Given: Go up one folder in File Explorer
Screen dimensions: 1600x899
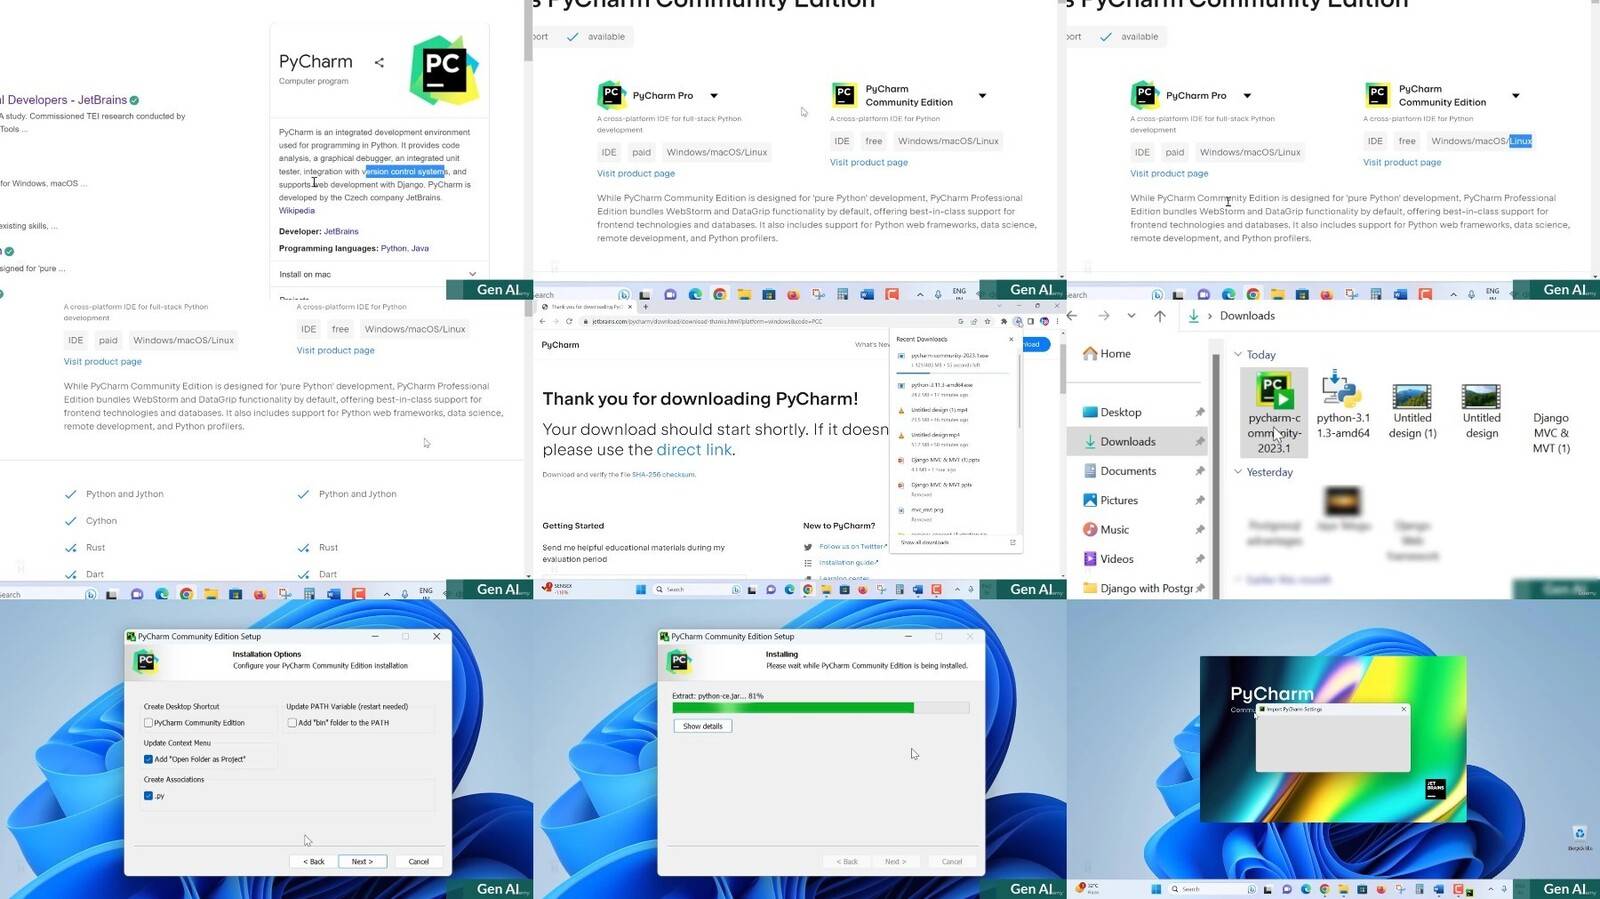Looking at the screenshot, I should tap(1160, 316).
